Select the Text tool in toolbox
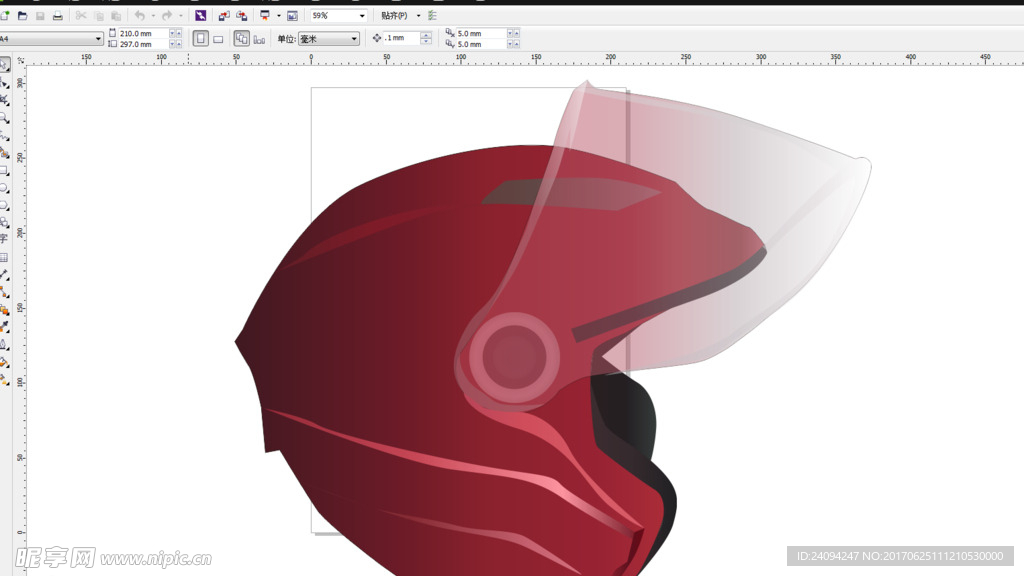 tap(4, 238)
